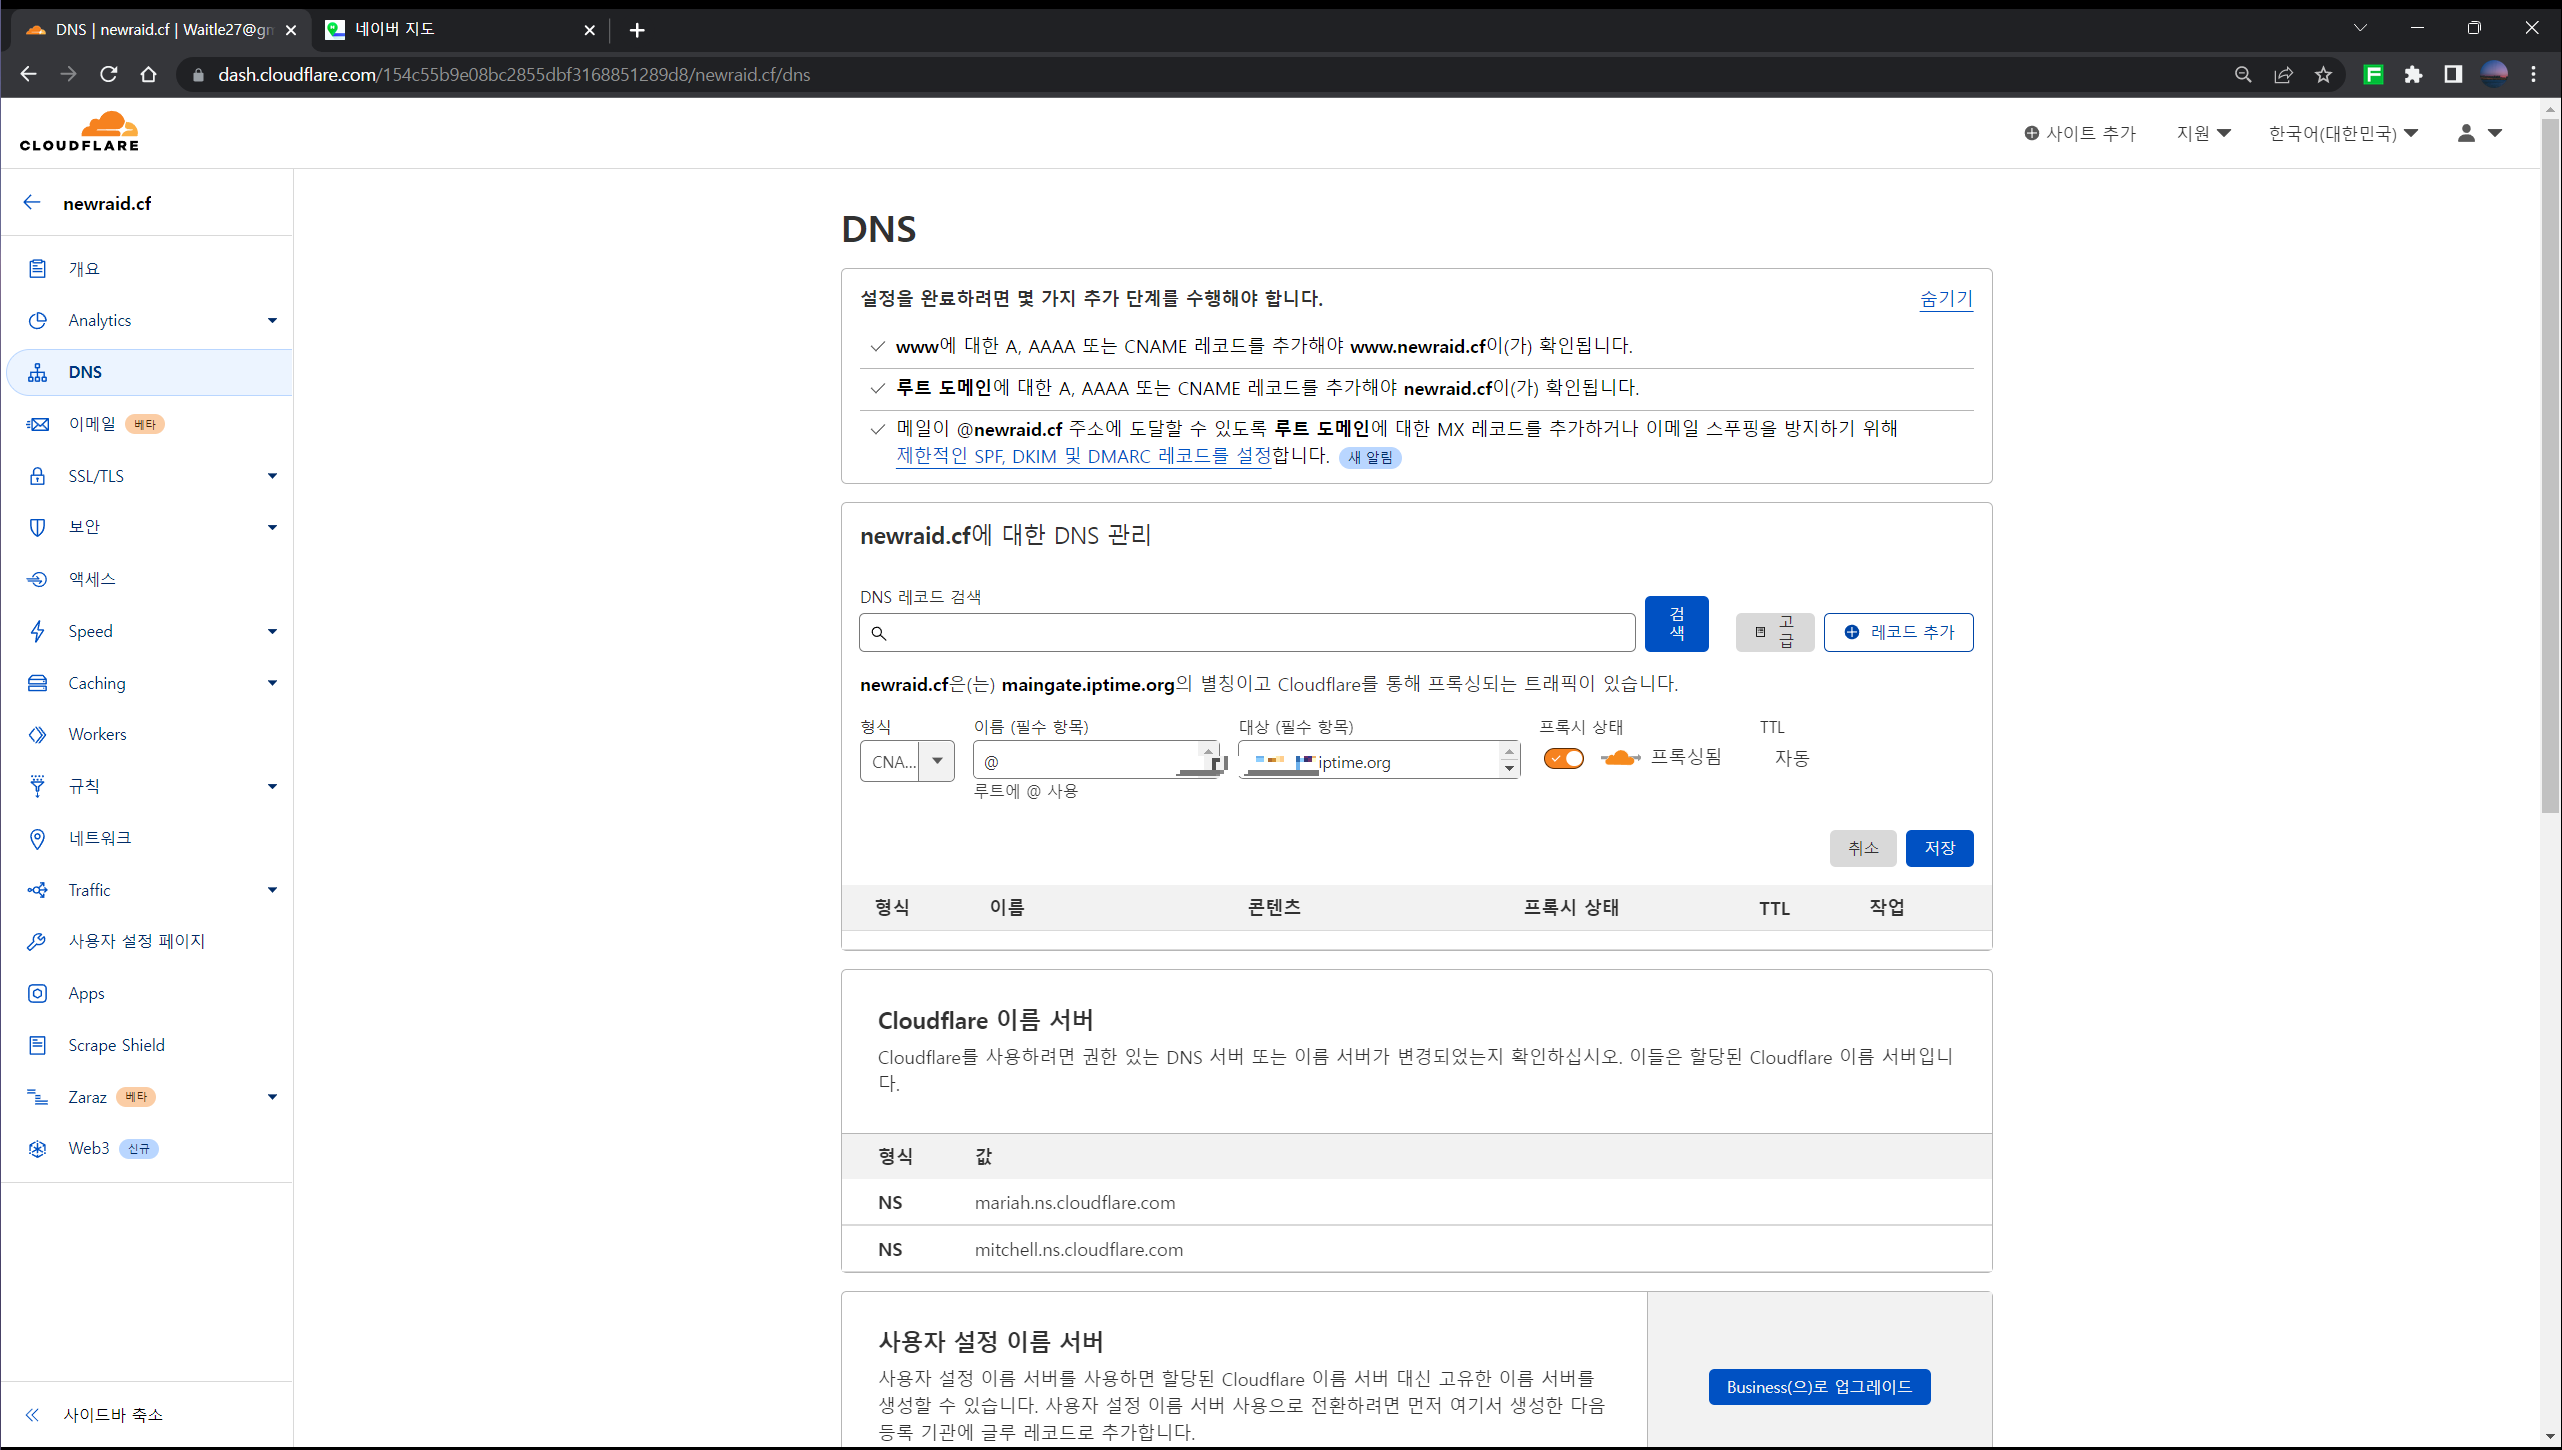Open the Workers sidebar icon
Screen dimensions: 2562x1450
(x=37, y=735)
